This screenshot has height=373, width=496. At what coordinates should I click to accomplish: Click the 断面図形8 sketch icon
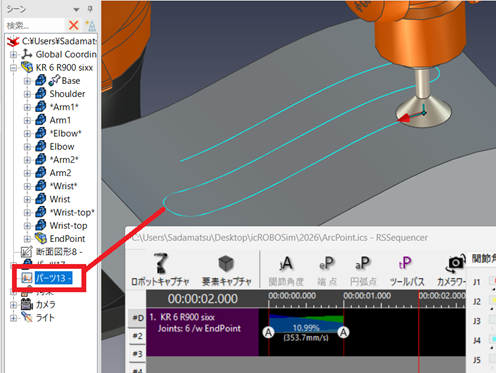[26, 252]
